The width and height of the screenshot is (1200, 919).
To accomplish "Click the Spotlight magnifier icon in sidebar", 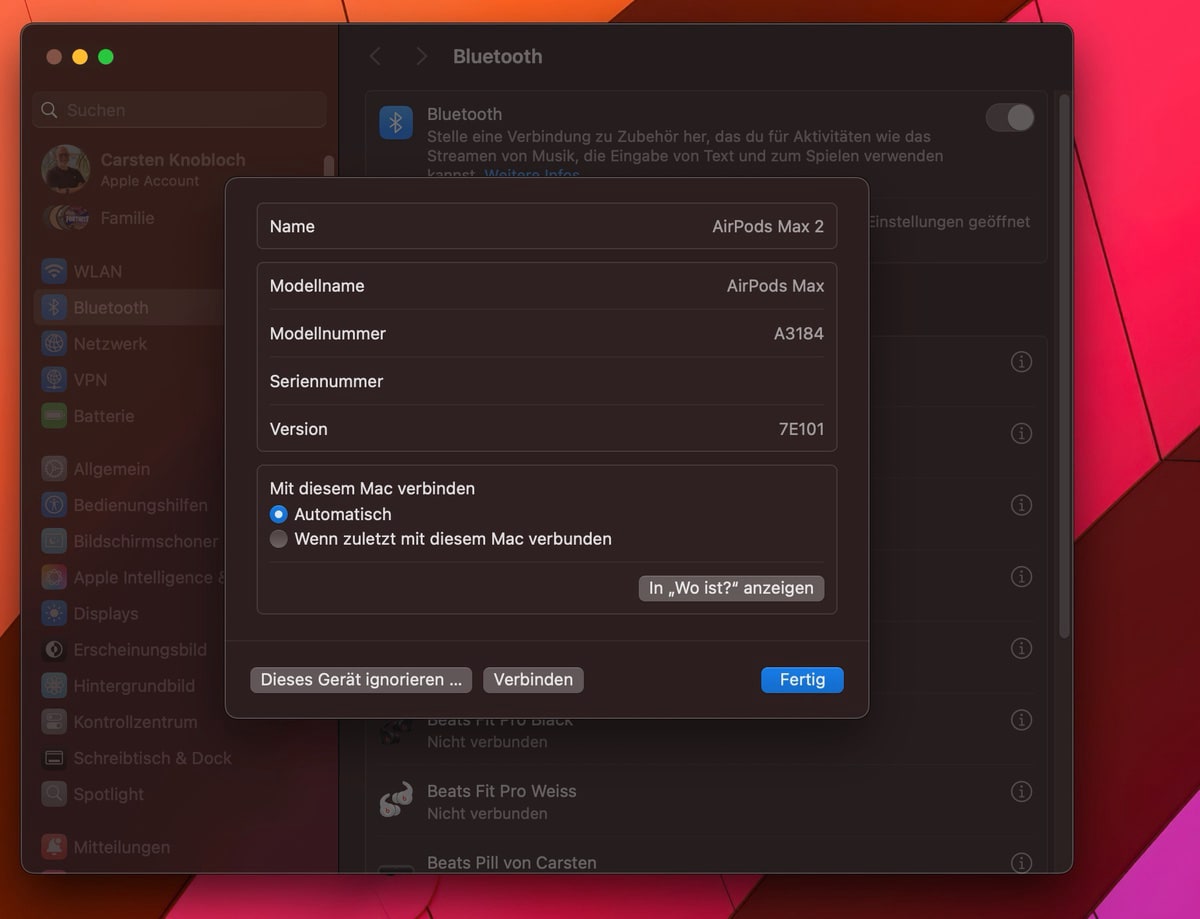I will coord(54,794).
